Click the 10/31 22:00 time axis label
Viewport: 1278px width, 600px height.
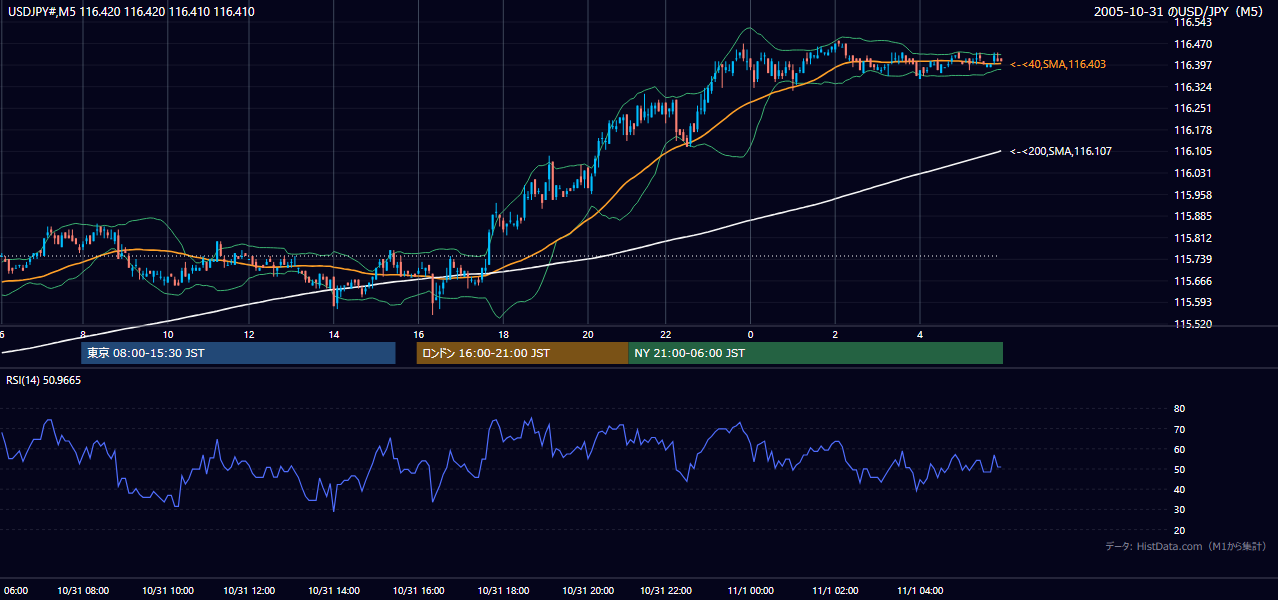tap(666, 590)
